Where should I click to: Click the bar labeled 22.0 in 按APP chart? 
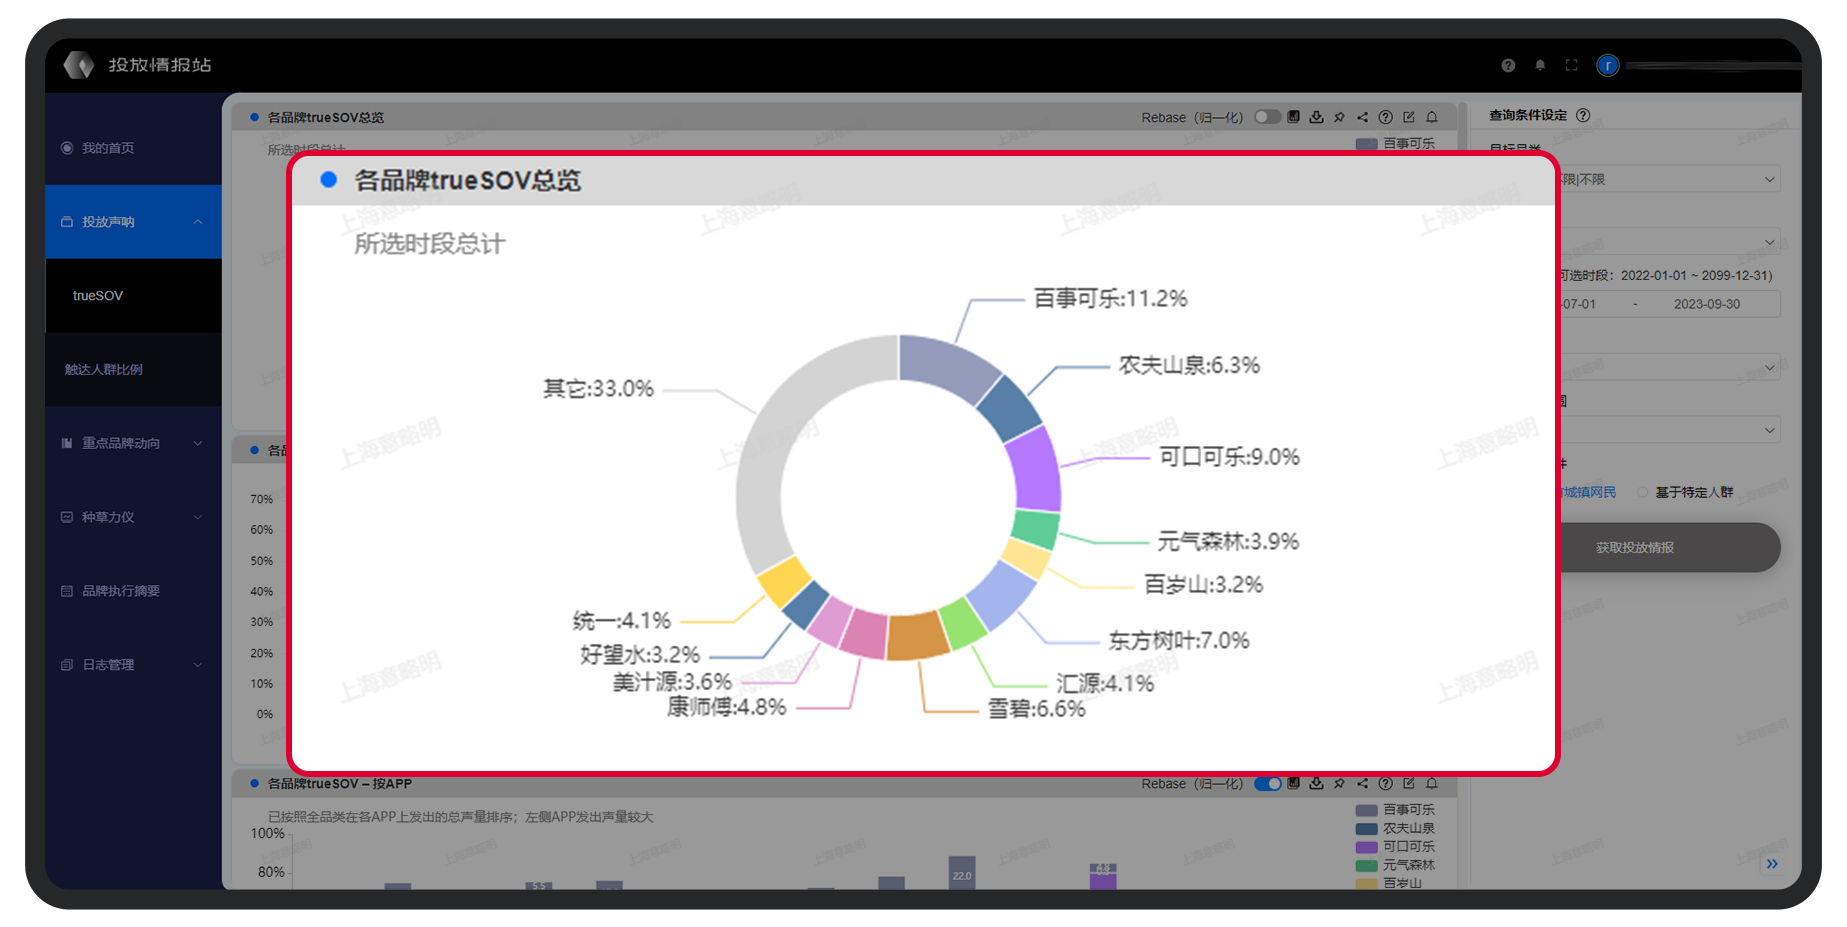tap(962, 873)
